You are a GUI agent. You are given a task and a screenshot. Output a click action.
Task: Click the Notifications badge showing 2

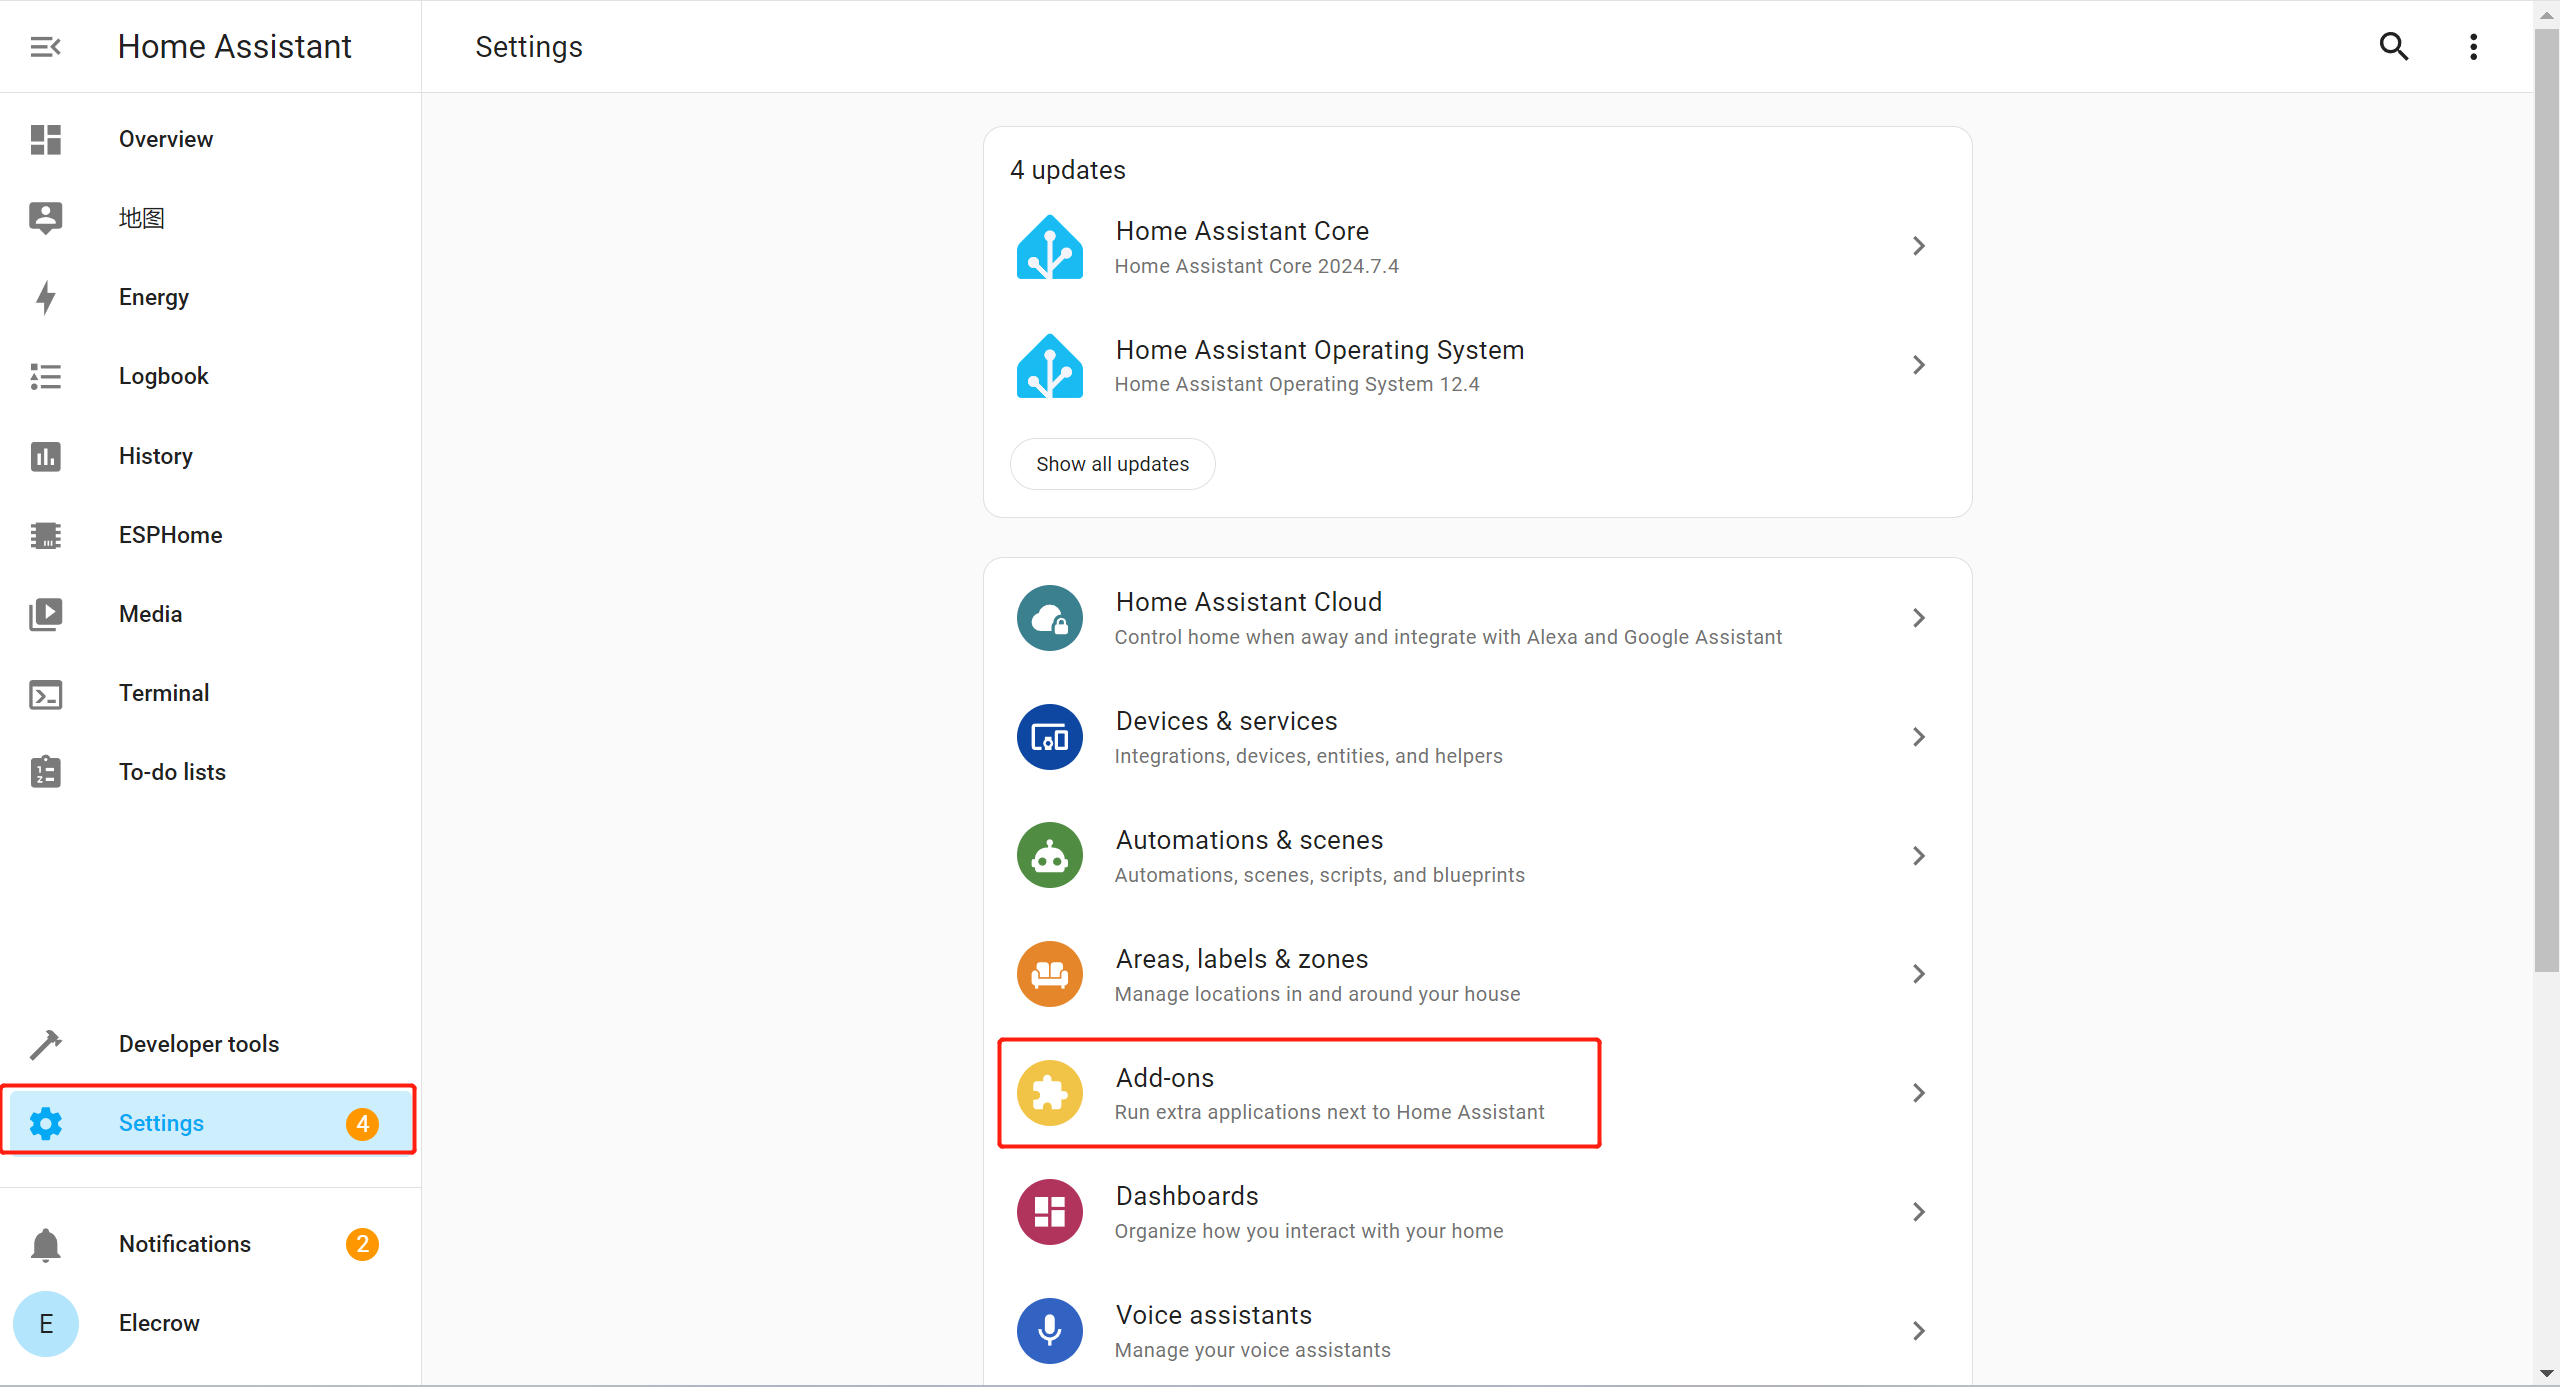[x=362, y=1244]
